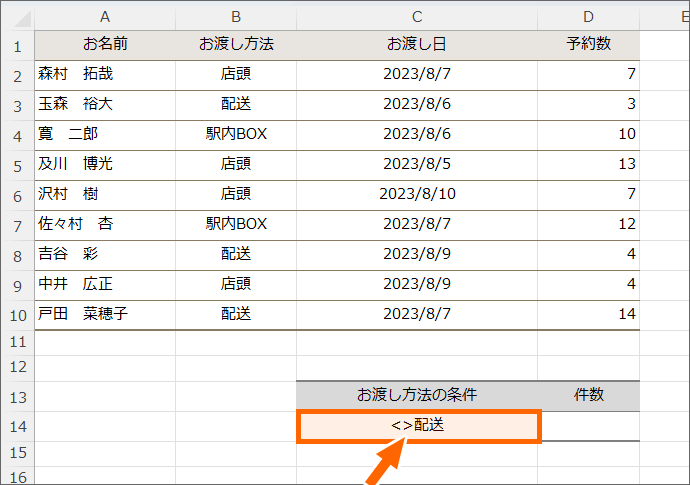Click the empty 件数 result cell D14
690x485 pixels.
[x=590, y=426]
